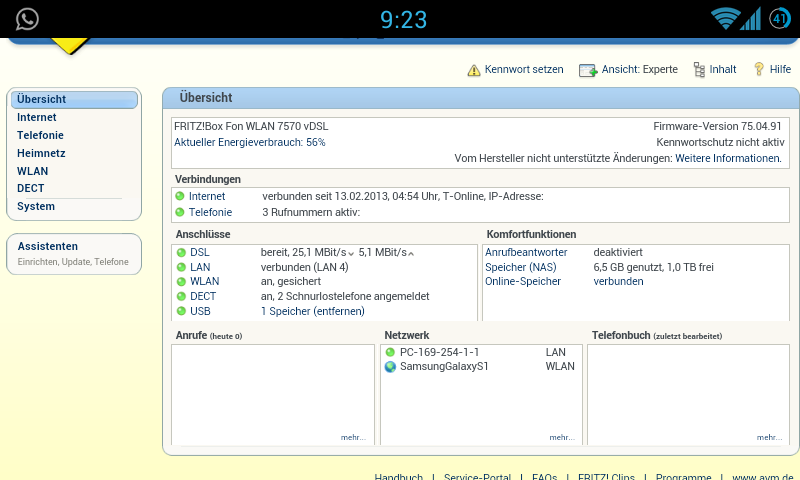Image resolution: width=800 pixels, height=480 pixels.
Task: Open the WLAN sidebar menu
Action: pyautogui.click(x=32, y=171)
